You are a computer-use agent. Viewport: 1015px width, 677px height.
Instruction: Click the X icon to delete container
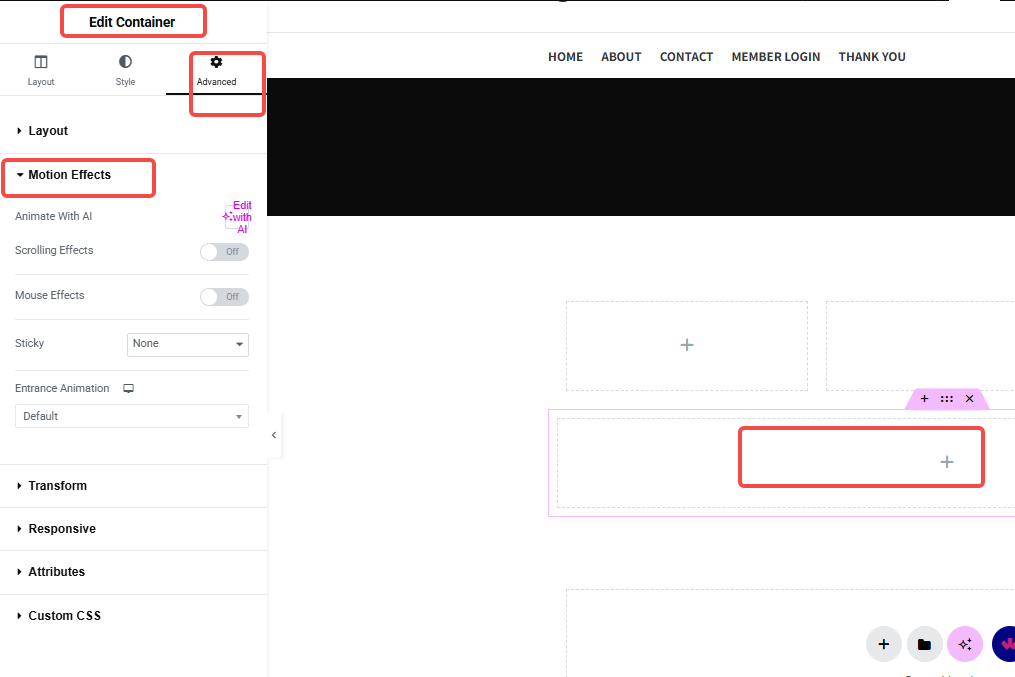pos(969,398)
